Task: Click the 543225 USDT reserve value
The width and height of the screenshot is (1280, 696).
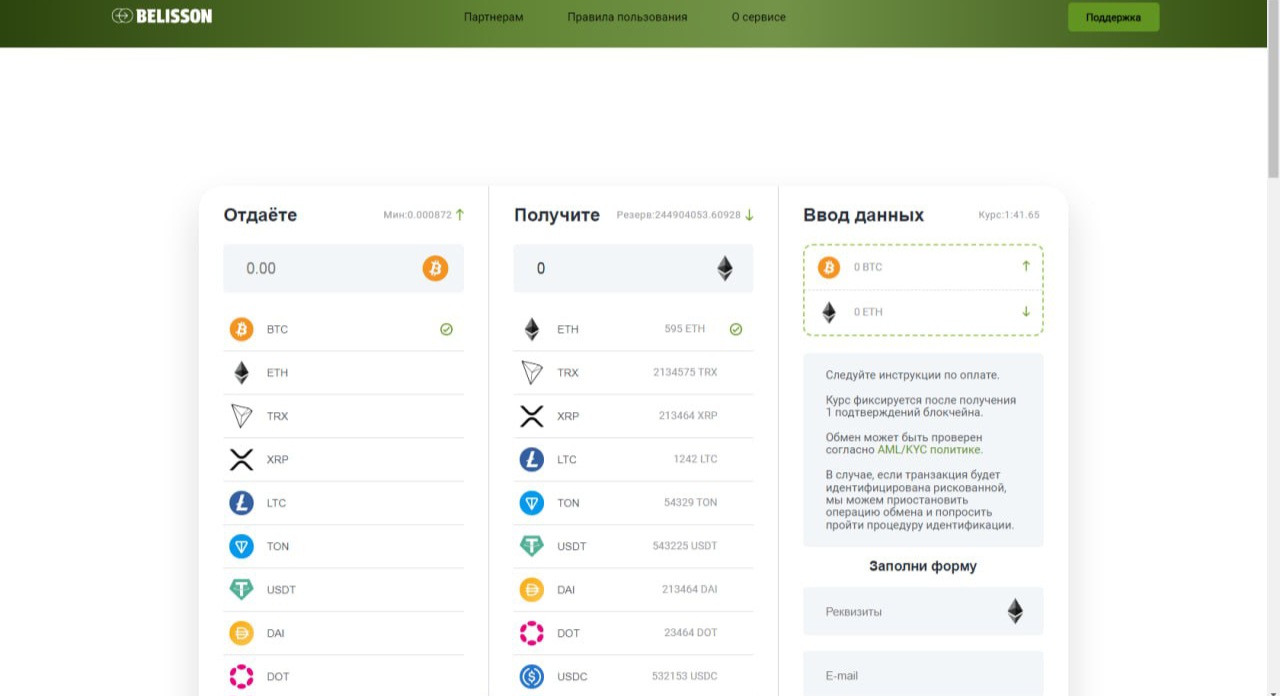Action: pos(685,545)
